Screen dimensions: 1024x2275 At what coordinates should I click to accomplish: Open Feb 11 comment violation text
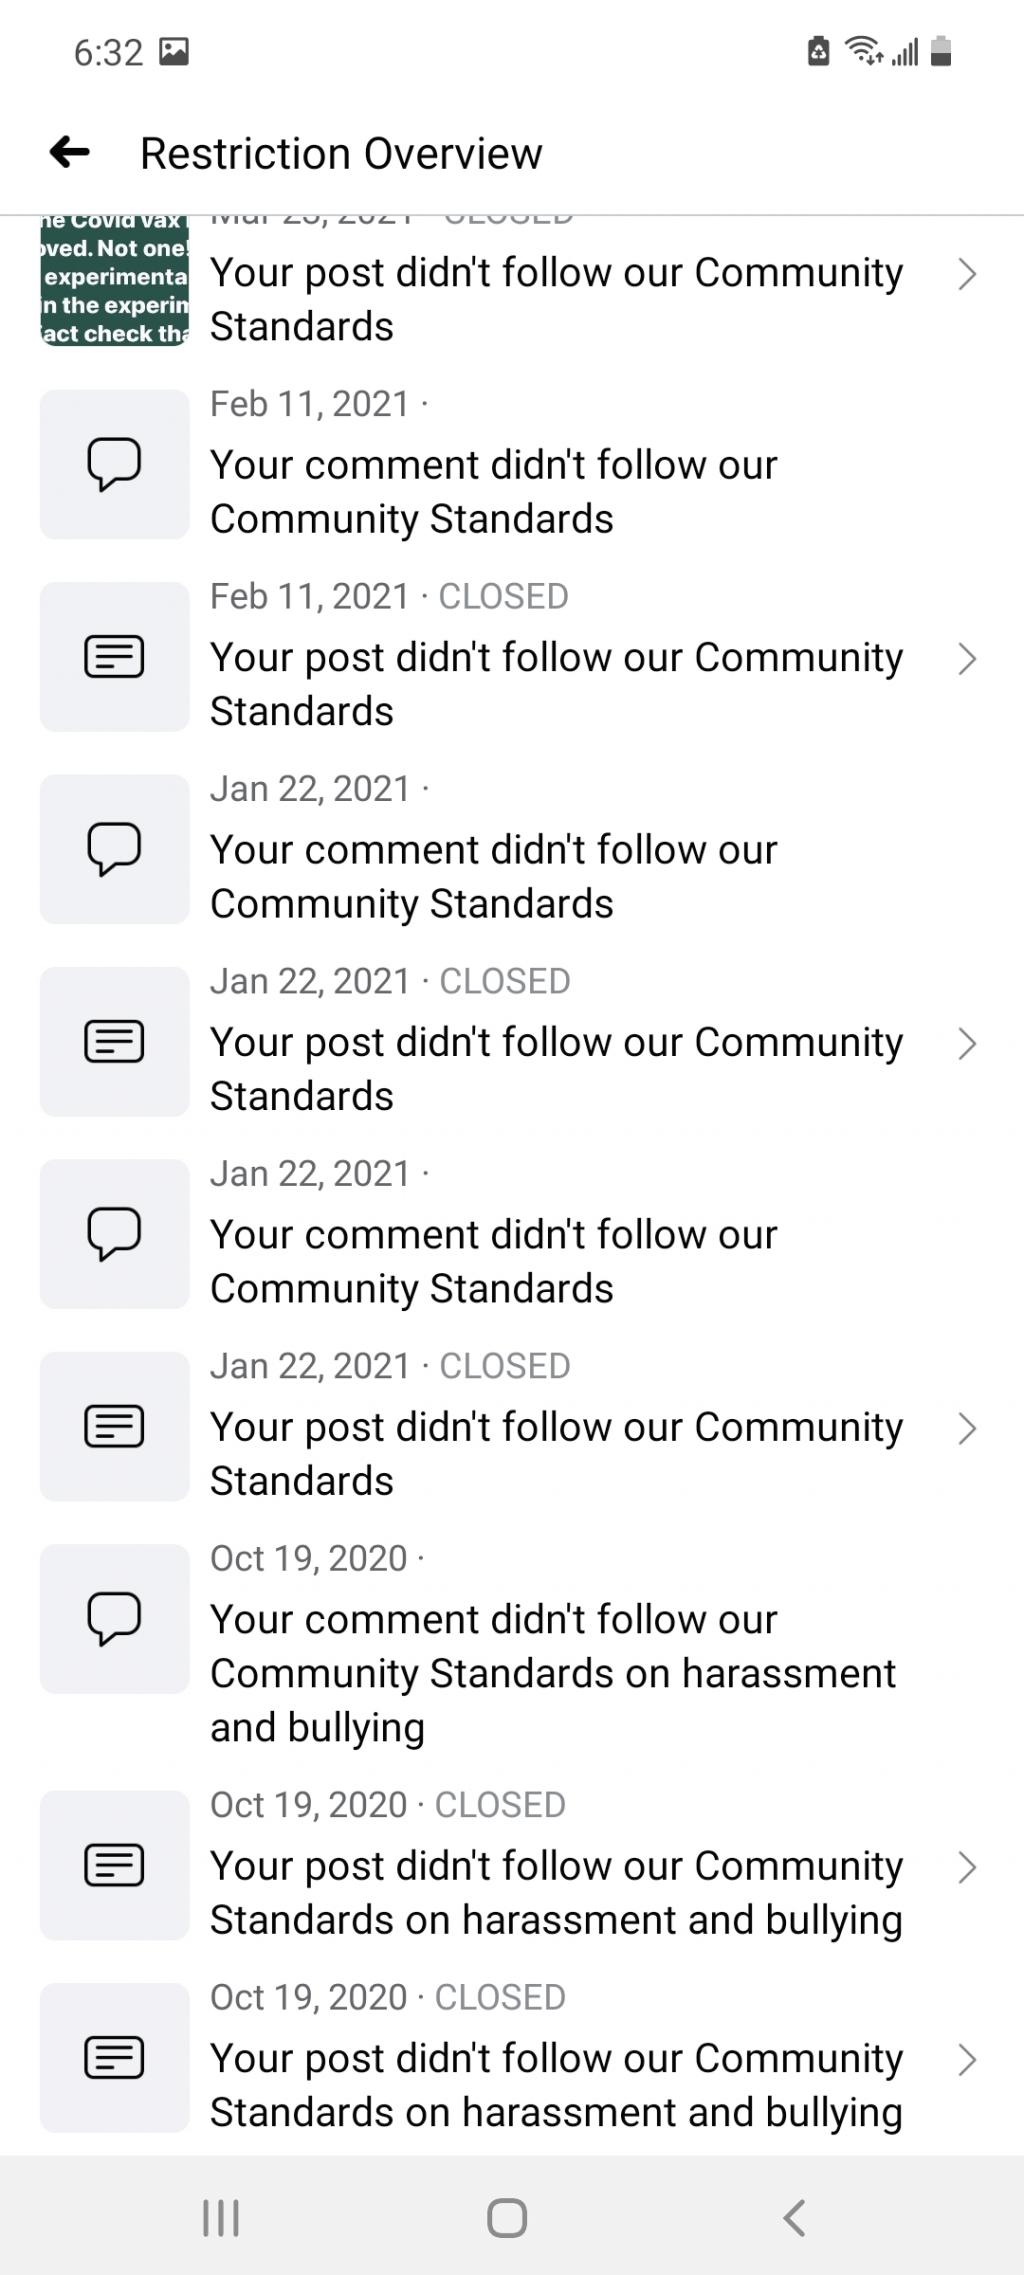[x=494, y=492]
